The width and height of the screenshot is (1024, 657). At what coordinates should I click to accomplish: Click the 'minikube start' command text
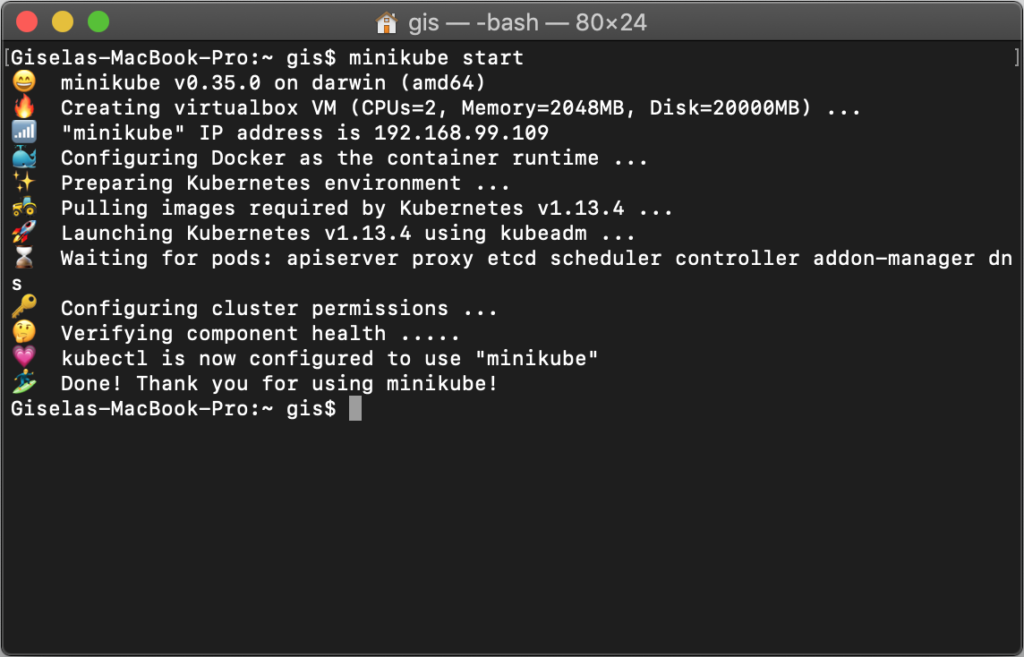(x=436, y=57)
